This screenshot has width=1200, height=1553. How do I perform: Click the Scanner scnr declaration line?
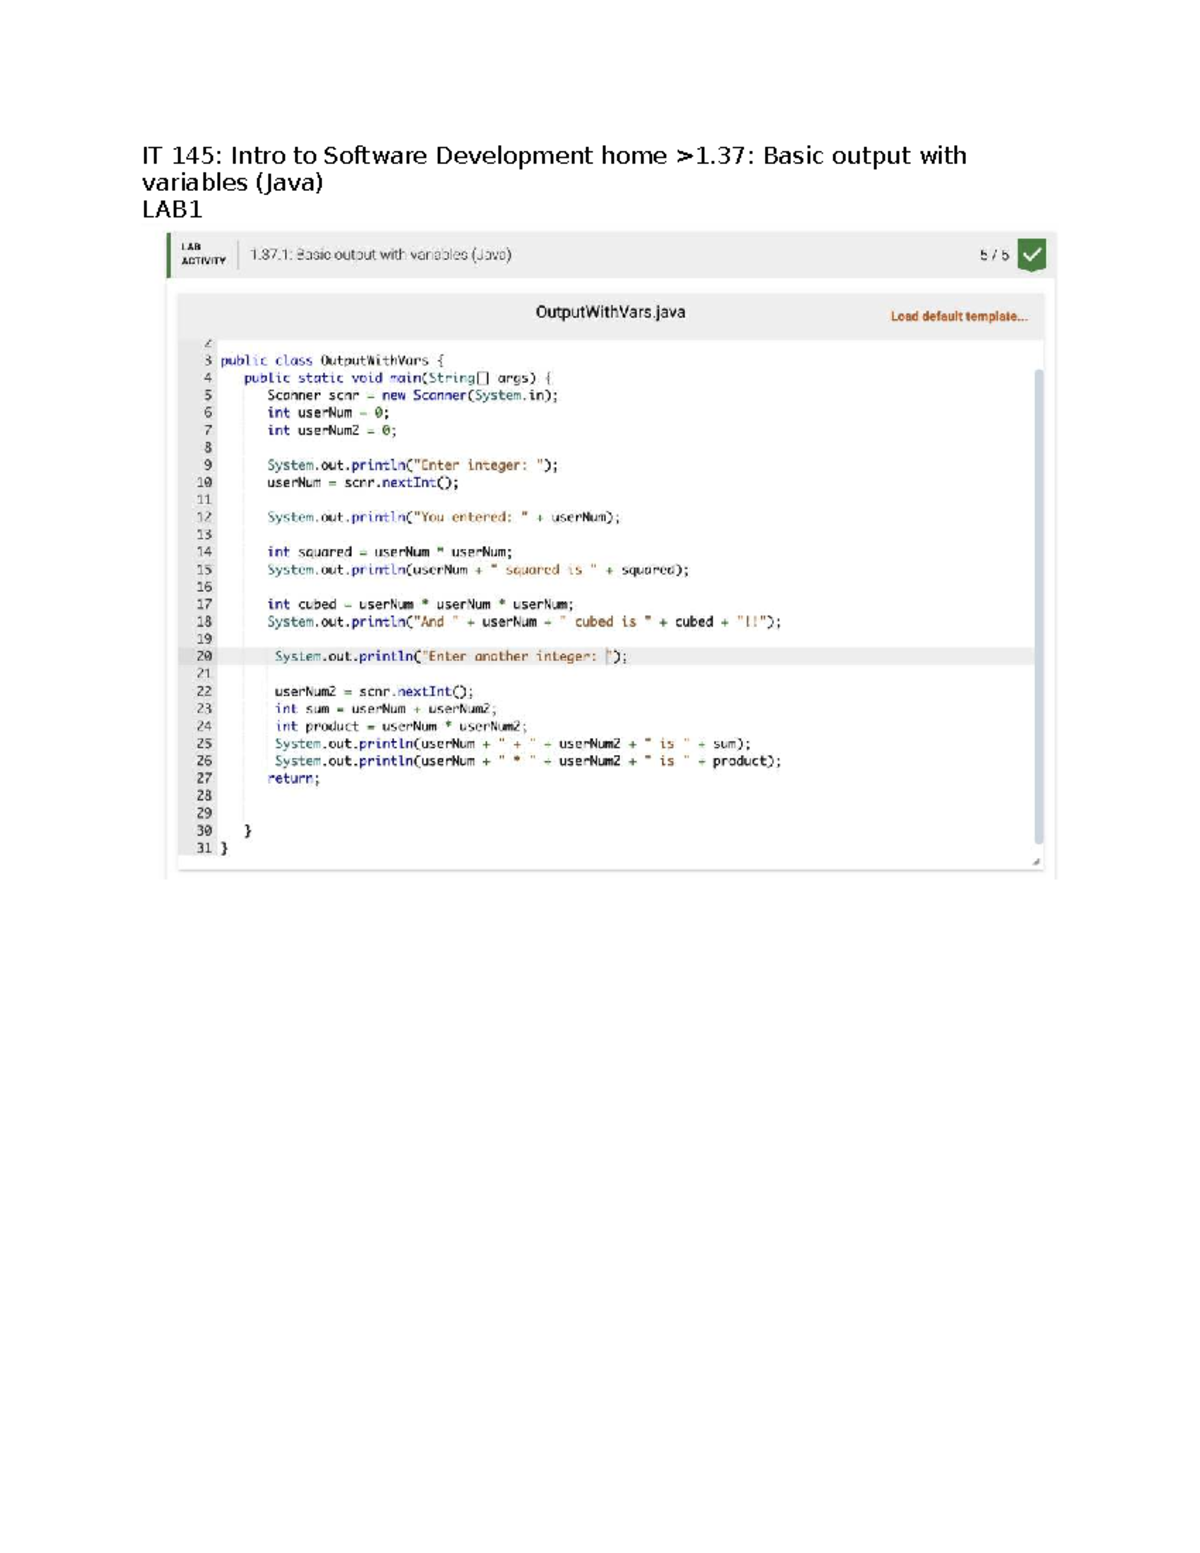412,395
